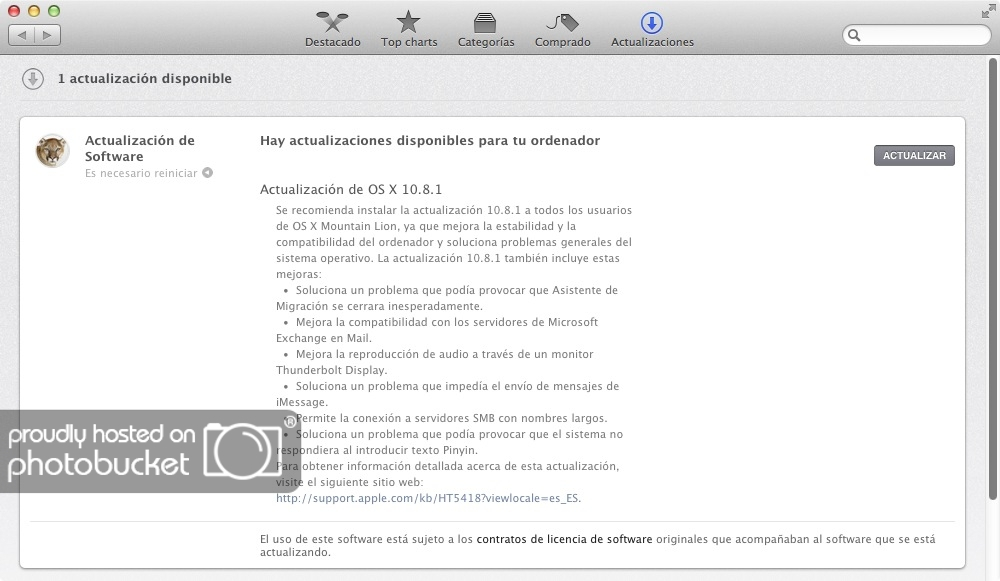Open the Actualizaciones download arrow icon
The height and width of the screenshot is (581, 1000).
651,23
